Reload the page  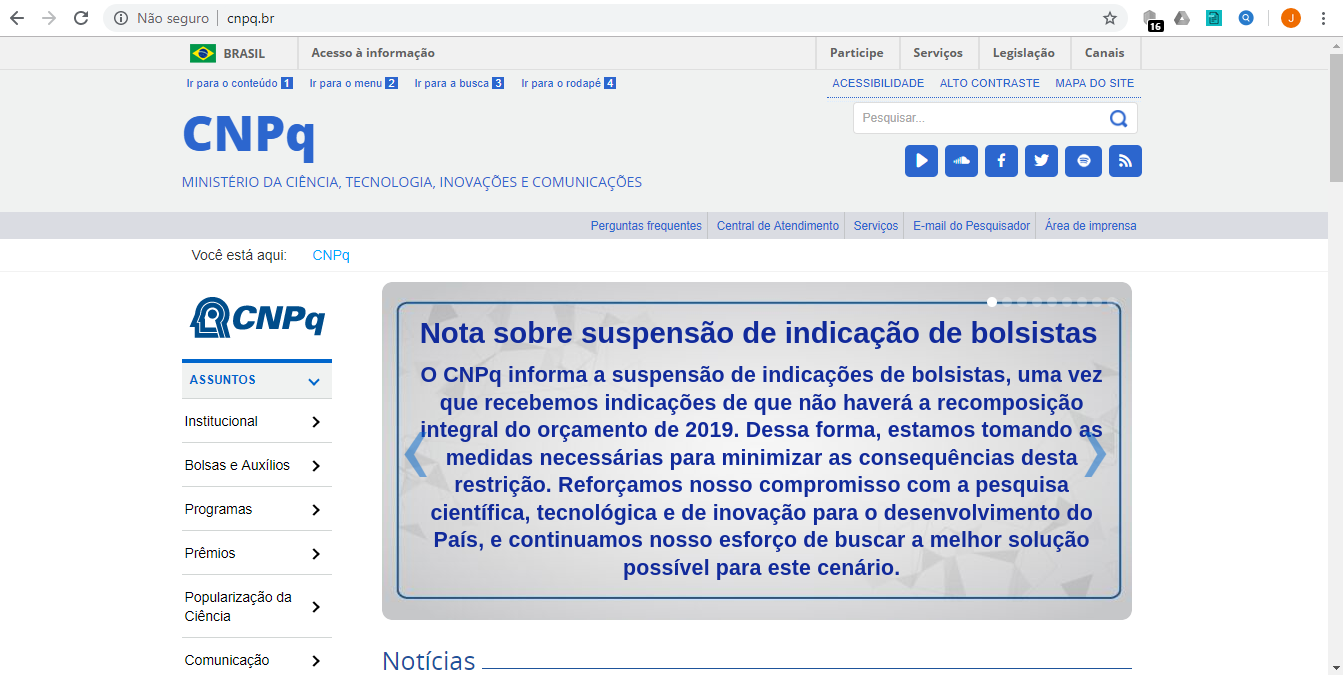point(82,18)
